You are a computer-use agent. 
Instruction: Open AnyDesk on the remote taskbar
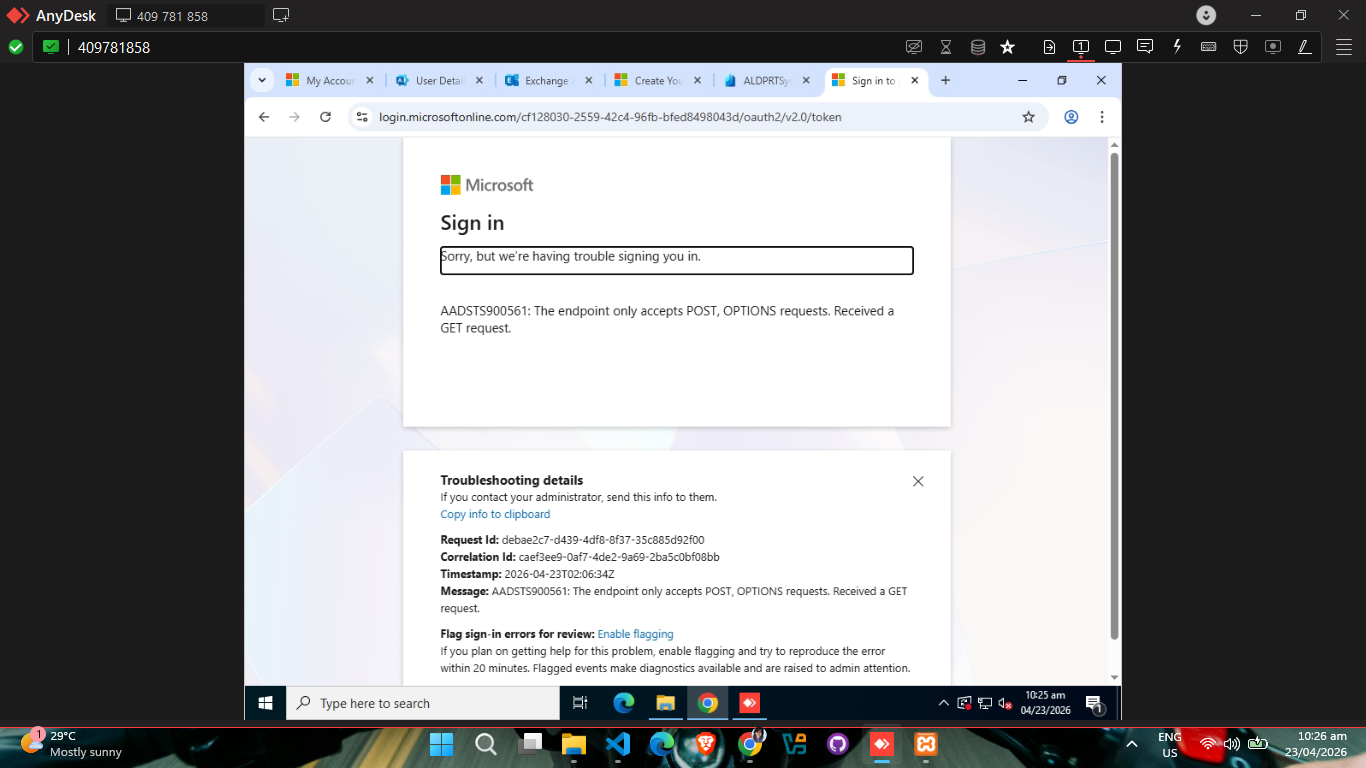point(749,703)
